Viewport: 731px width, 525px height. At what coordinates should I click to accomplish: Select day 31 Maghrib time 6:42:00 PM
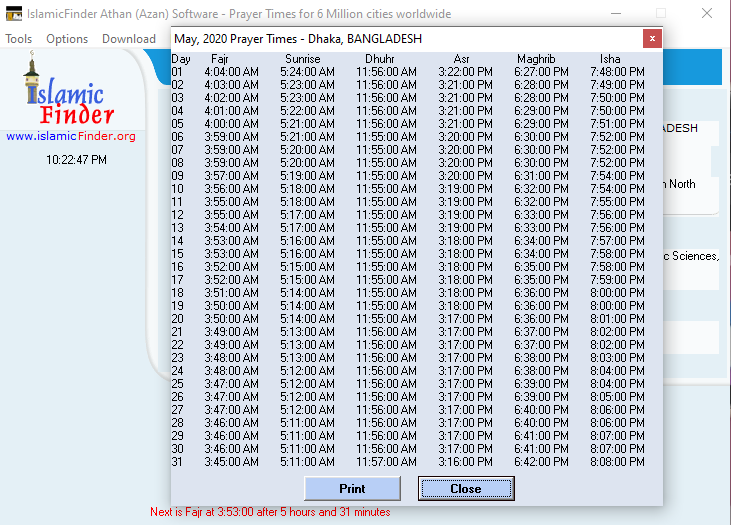click(x=541, y=462)
